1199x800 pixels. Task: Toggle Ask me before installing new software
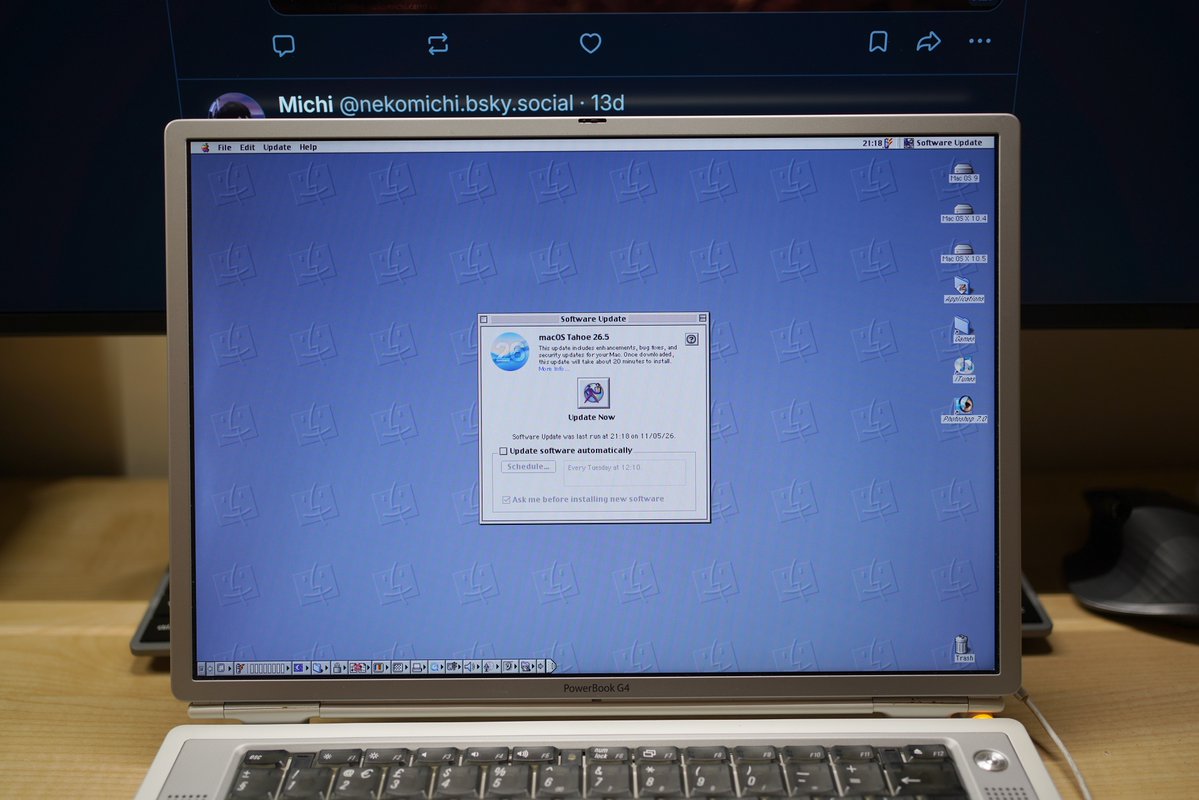[x=506, y=499]
